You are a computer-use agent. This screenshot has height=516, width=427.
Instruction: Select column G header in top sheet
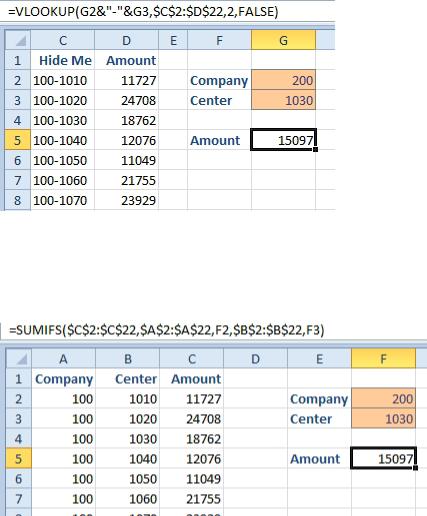(283, 40)
